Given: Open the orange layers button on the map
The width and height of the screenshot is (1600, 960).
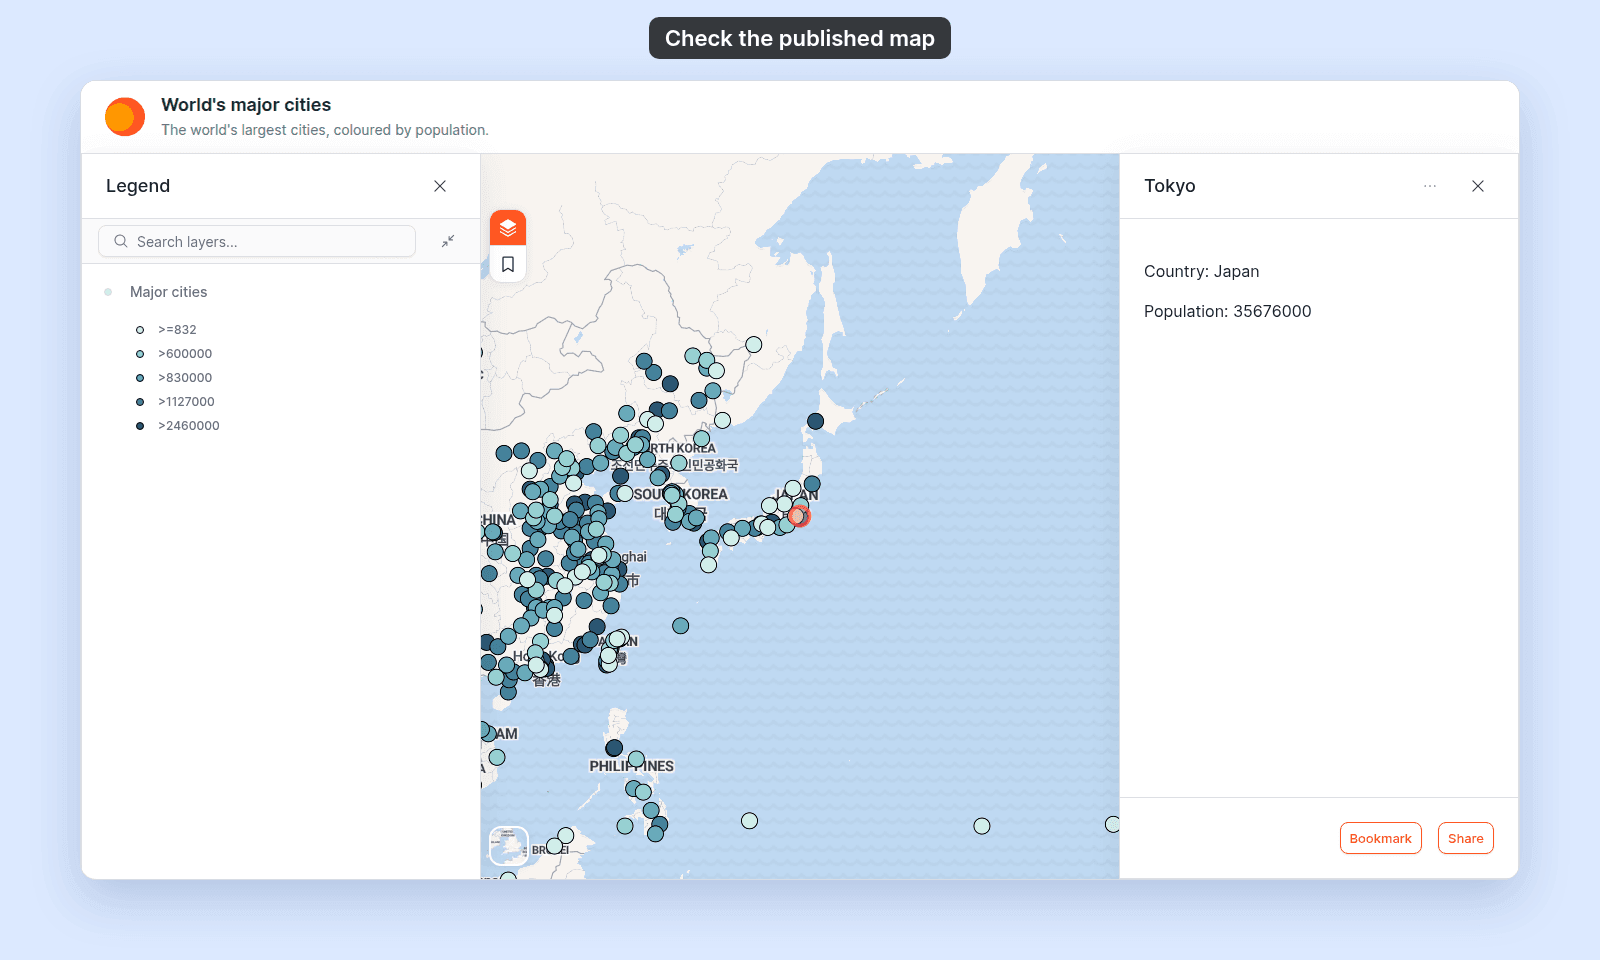Looking at the screenshot, I should tap(508, 228).
